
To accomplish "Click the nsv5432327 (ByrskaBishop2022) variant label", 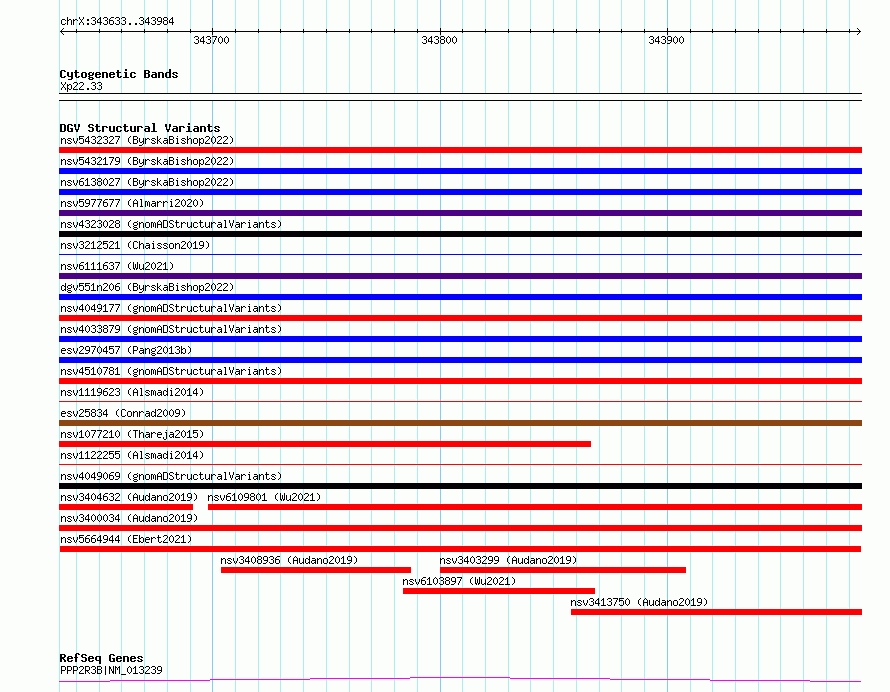I will coord(147,140).
